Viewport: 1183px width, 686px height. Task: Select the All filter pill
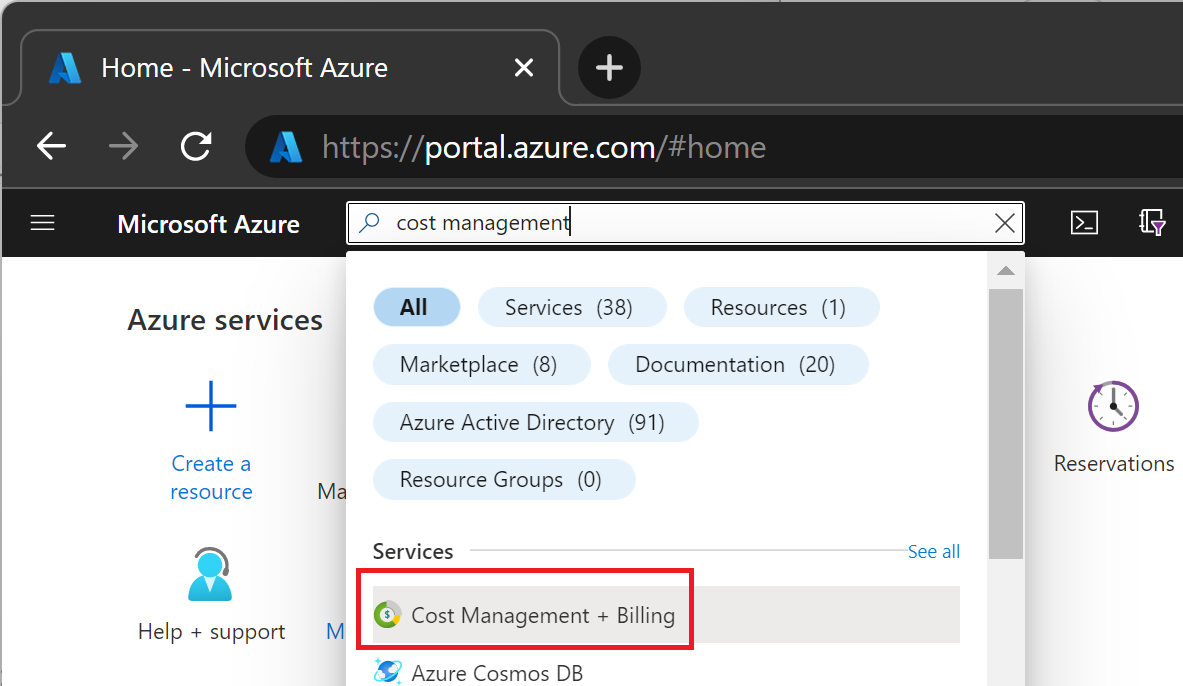coord(415,307)
